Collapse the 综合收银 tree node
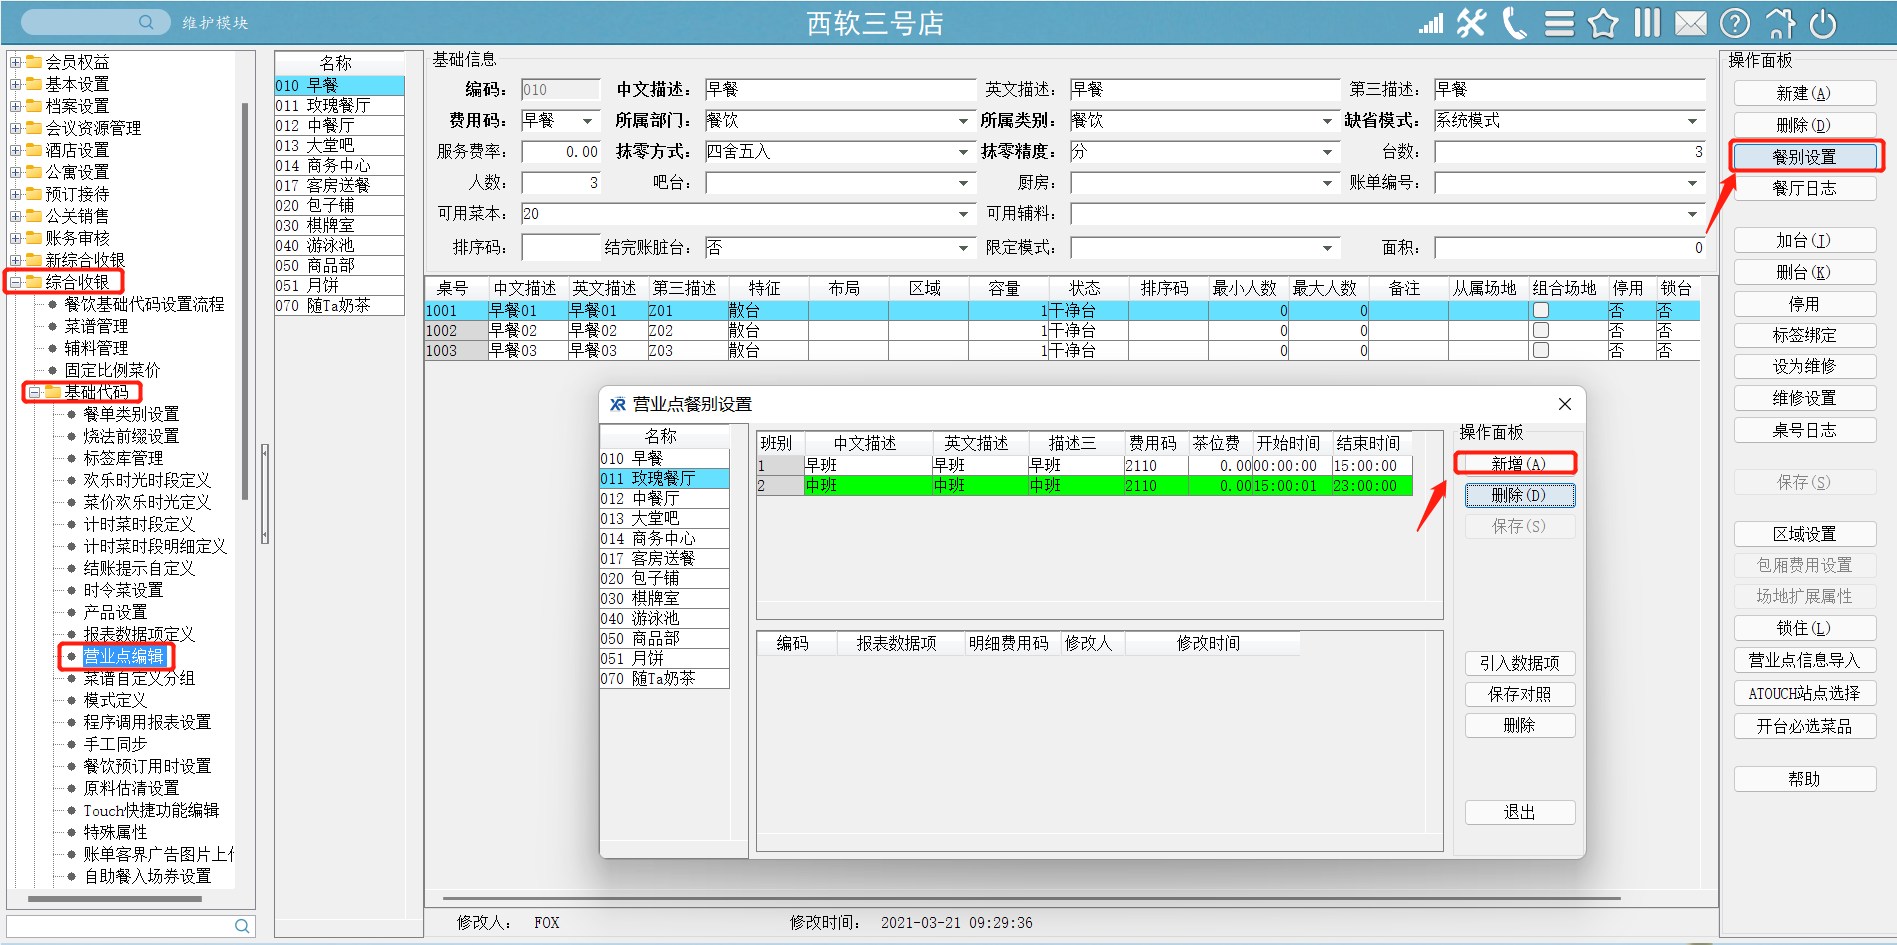Screen dimensions: 1897x945 point(16,282)
